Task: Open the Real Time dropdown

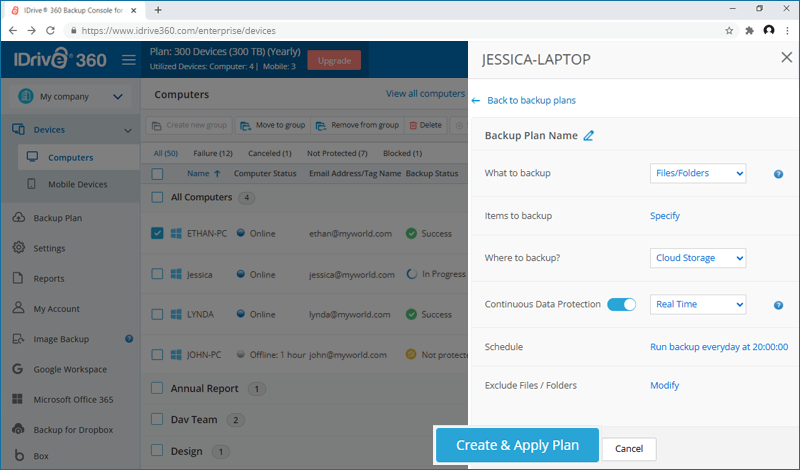Action: (697, 305)
